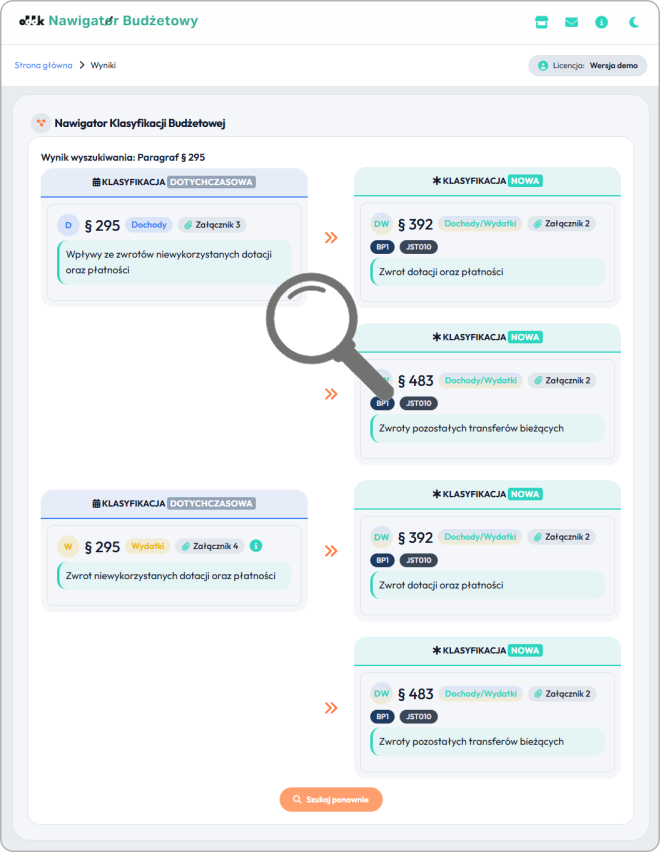Viewport: 660px width, 852px height.
Task: Click Szukaj ponownie button
Action: pyautogui.click(x=331, y=799)
